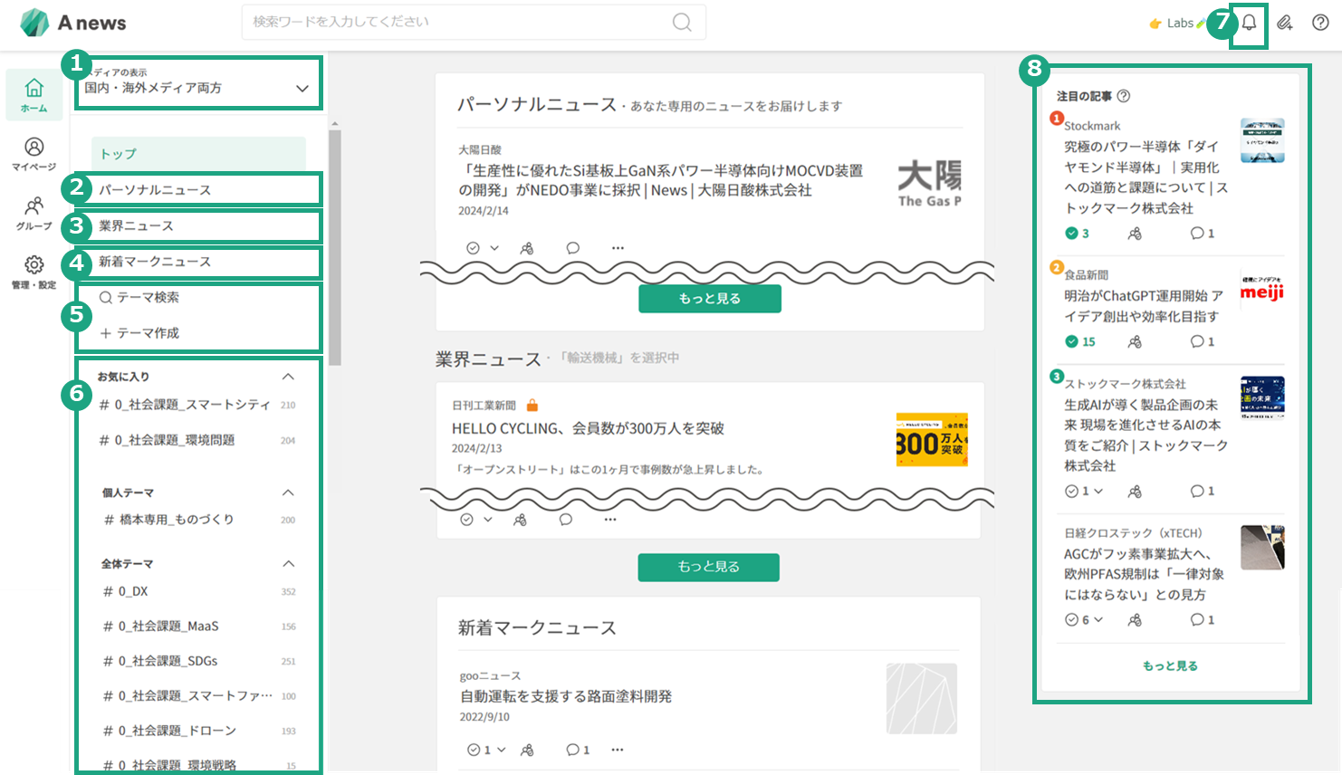Viewport: 1342px width, 775px height.
Task: Open 自動運転を支援する路面塗料開発 article
Action: pos(566,696)
